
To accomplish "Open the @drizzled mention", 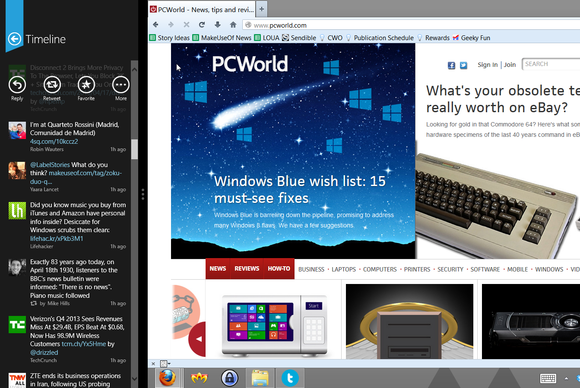I will pyautogui.click(x=44, y=352).
